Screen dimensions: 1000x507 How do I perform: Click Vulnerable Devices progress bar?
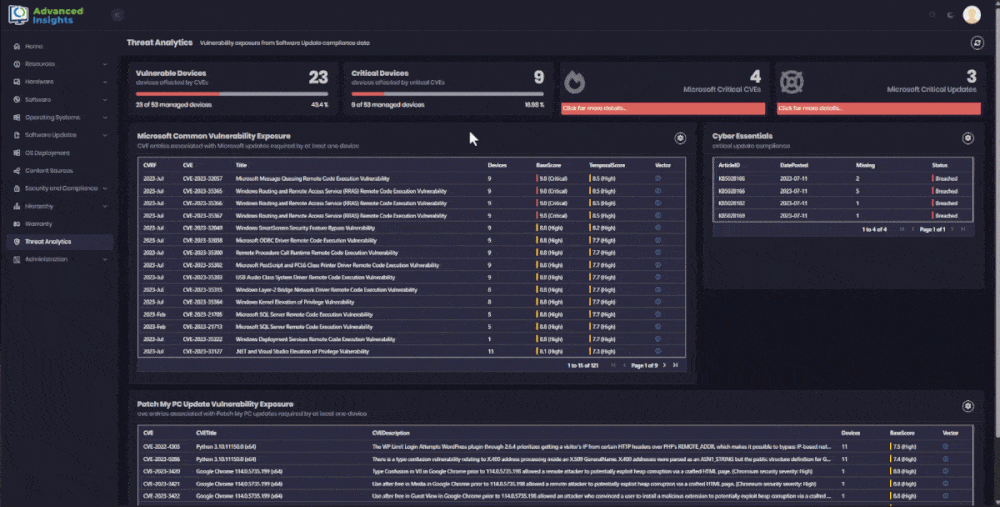coord(232,94)
